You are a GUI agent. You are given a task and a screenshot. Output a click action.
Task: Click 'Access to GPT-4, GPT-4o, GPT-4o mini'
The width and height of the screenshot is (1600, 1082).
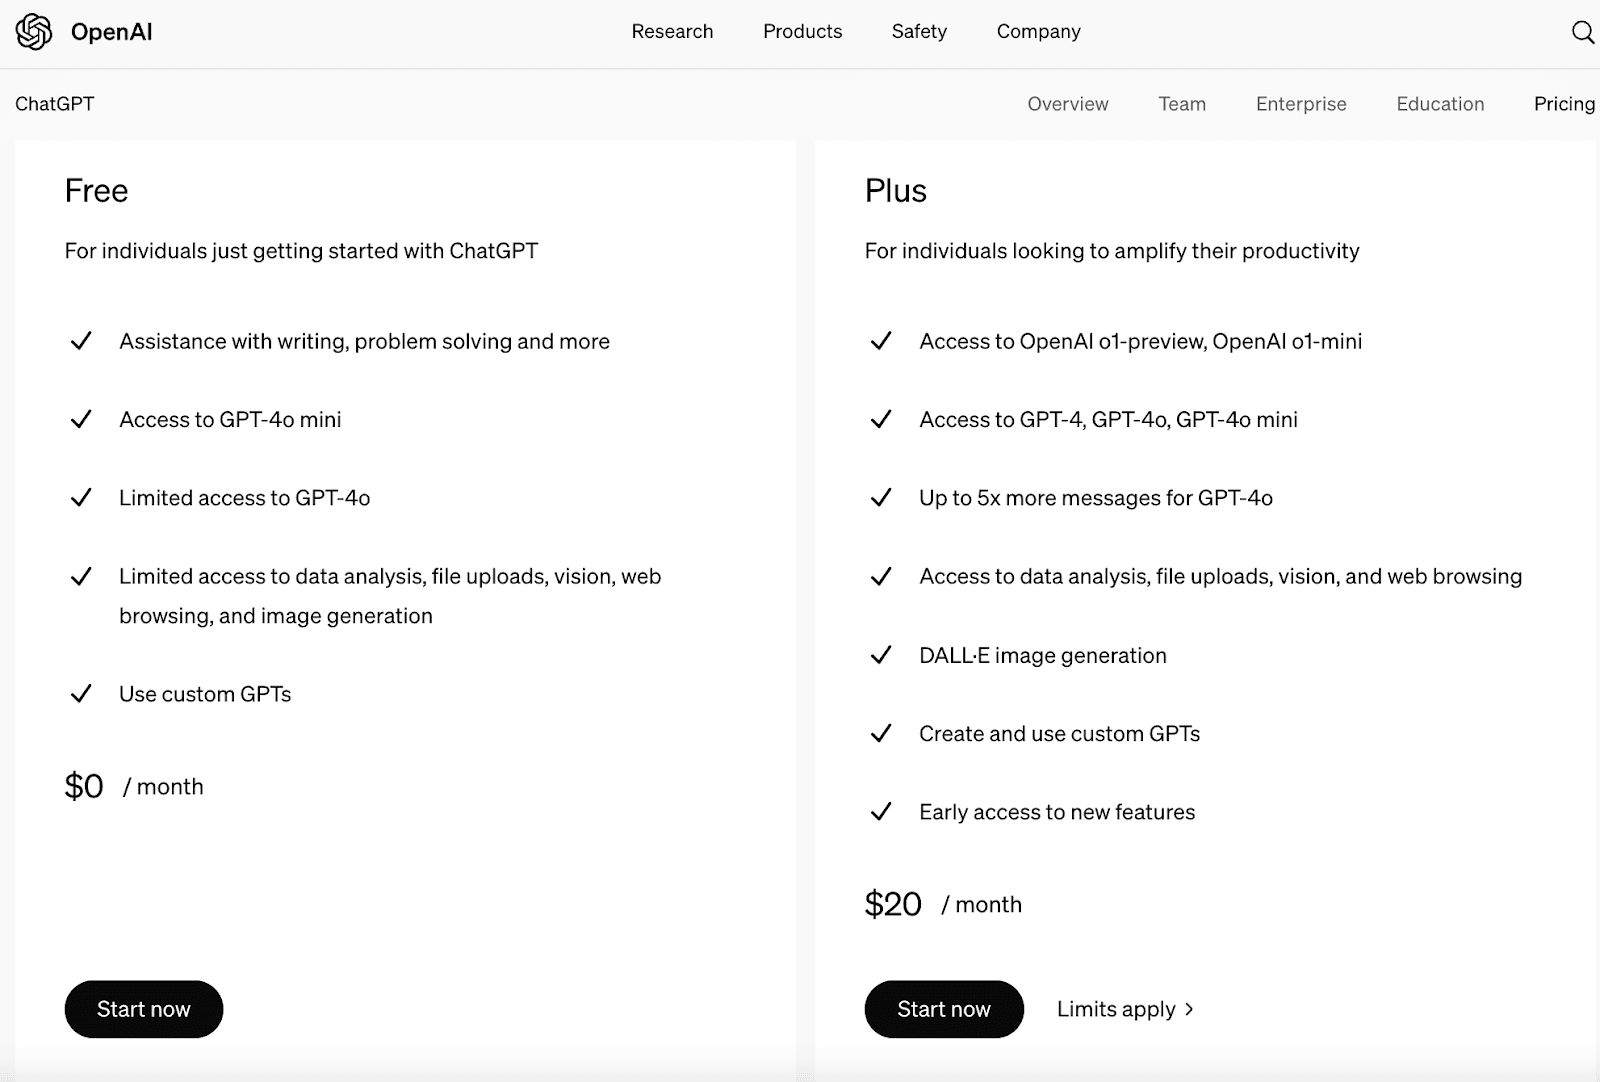(1108, 420)
